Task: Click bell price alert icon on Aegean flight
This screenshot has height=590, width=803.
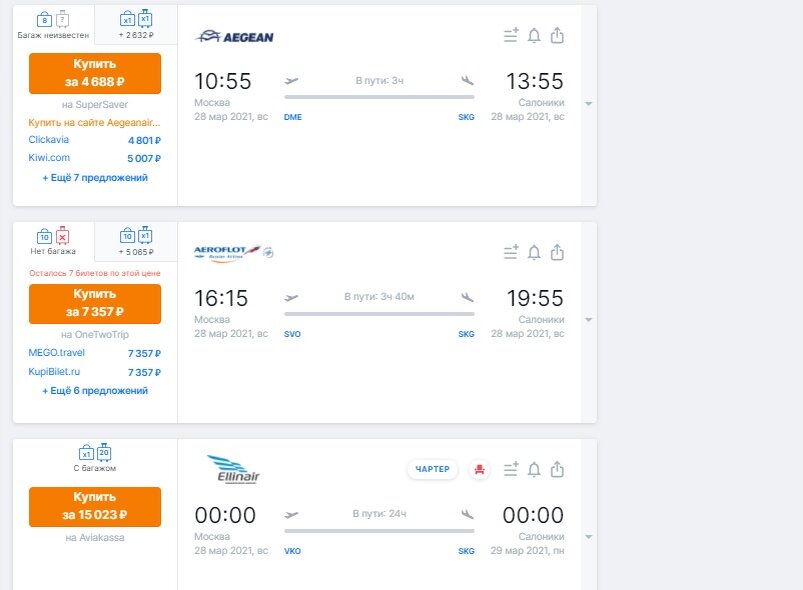Action: 534,36
